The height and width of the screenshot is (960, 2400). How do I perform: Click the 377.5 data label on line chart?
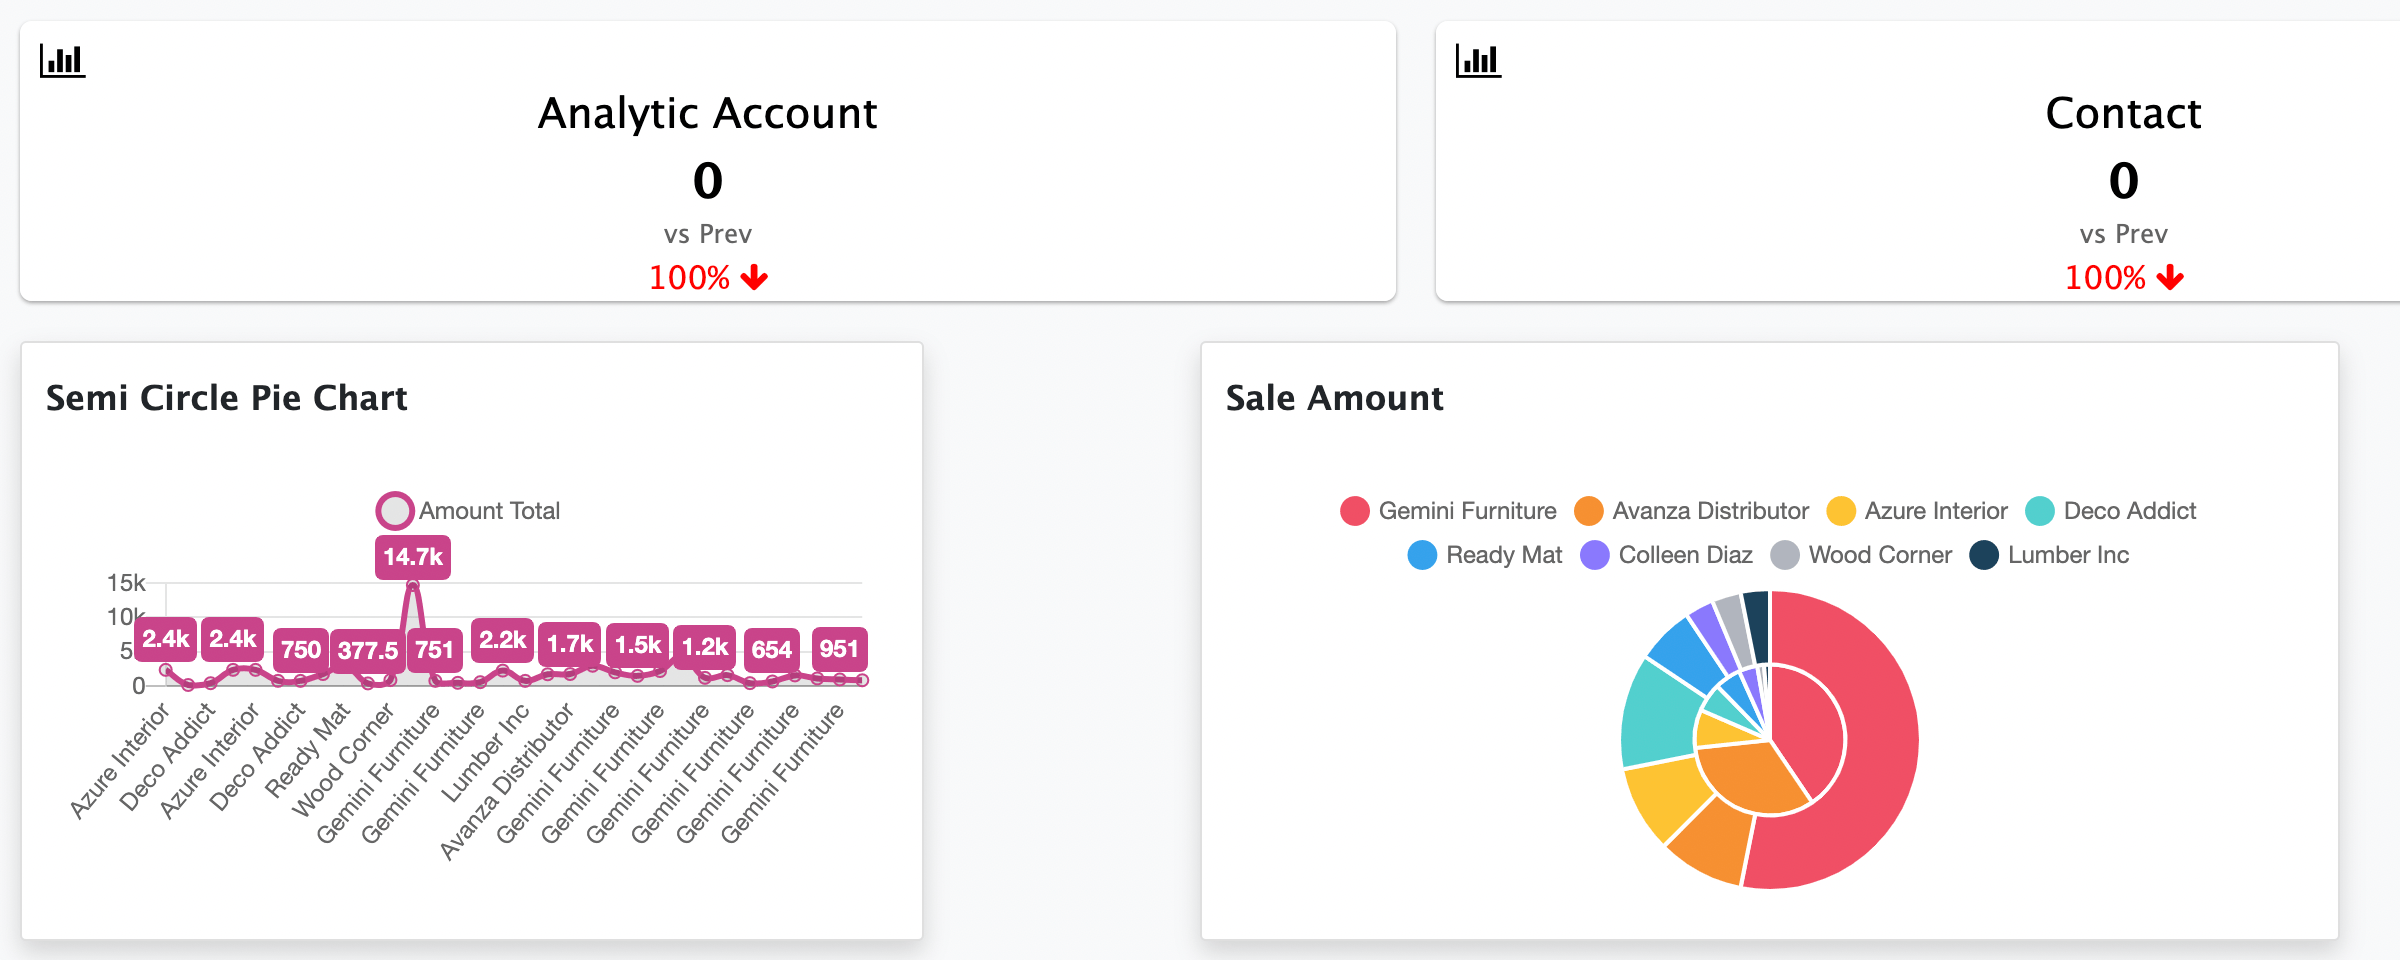[367, 650]
